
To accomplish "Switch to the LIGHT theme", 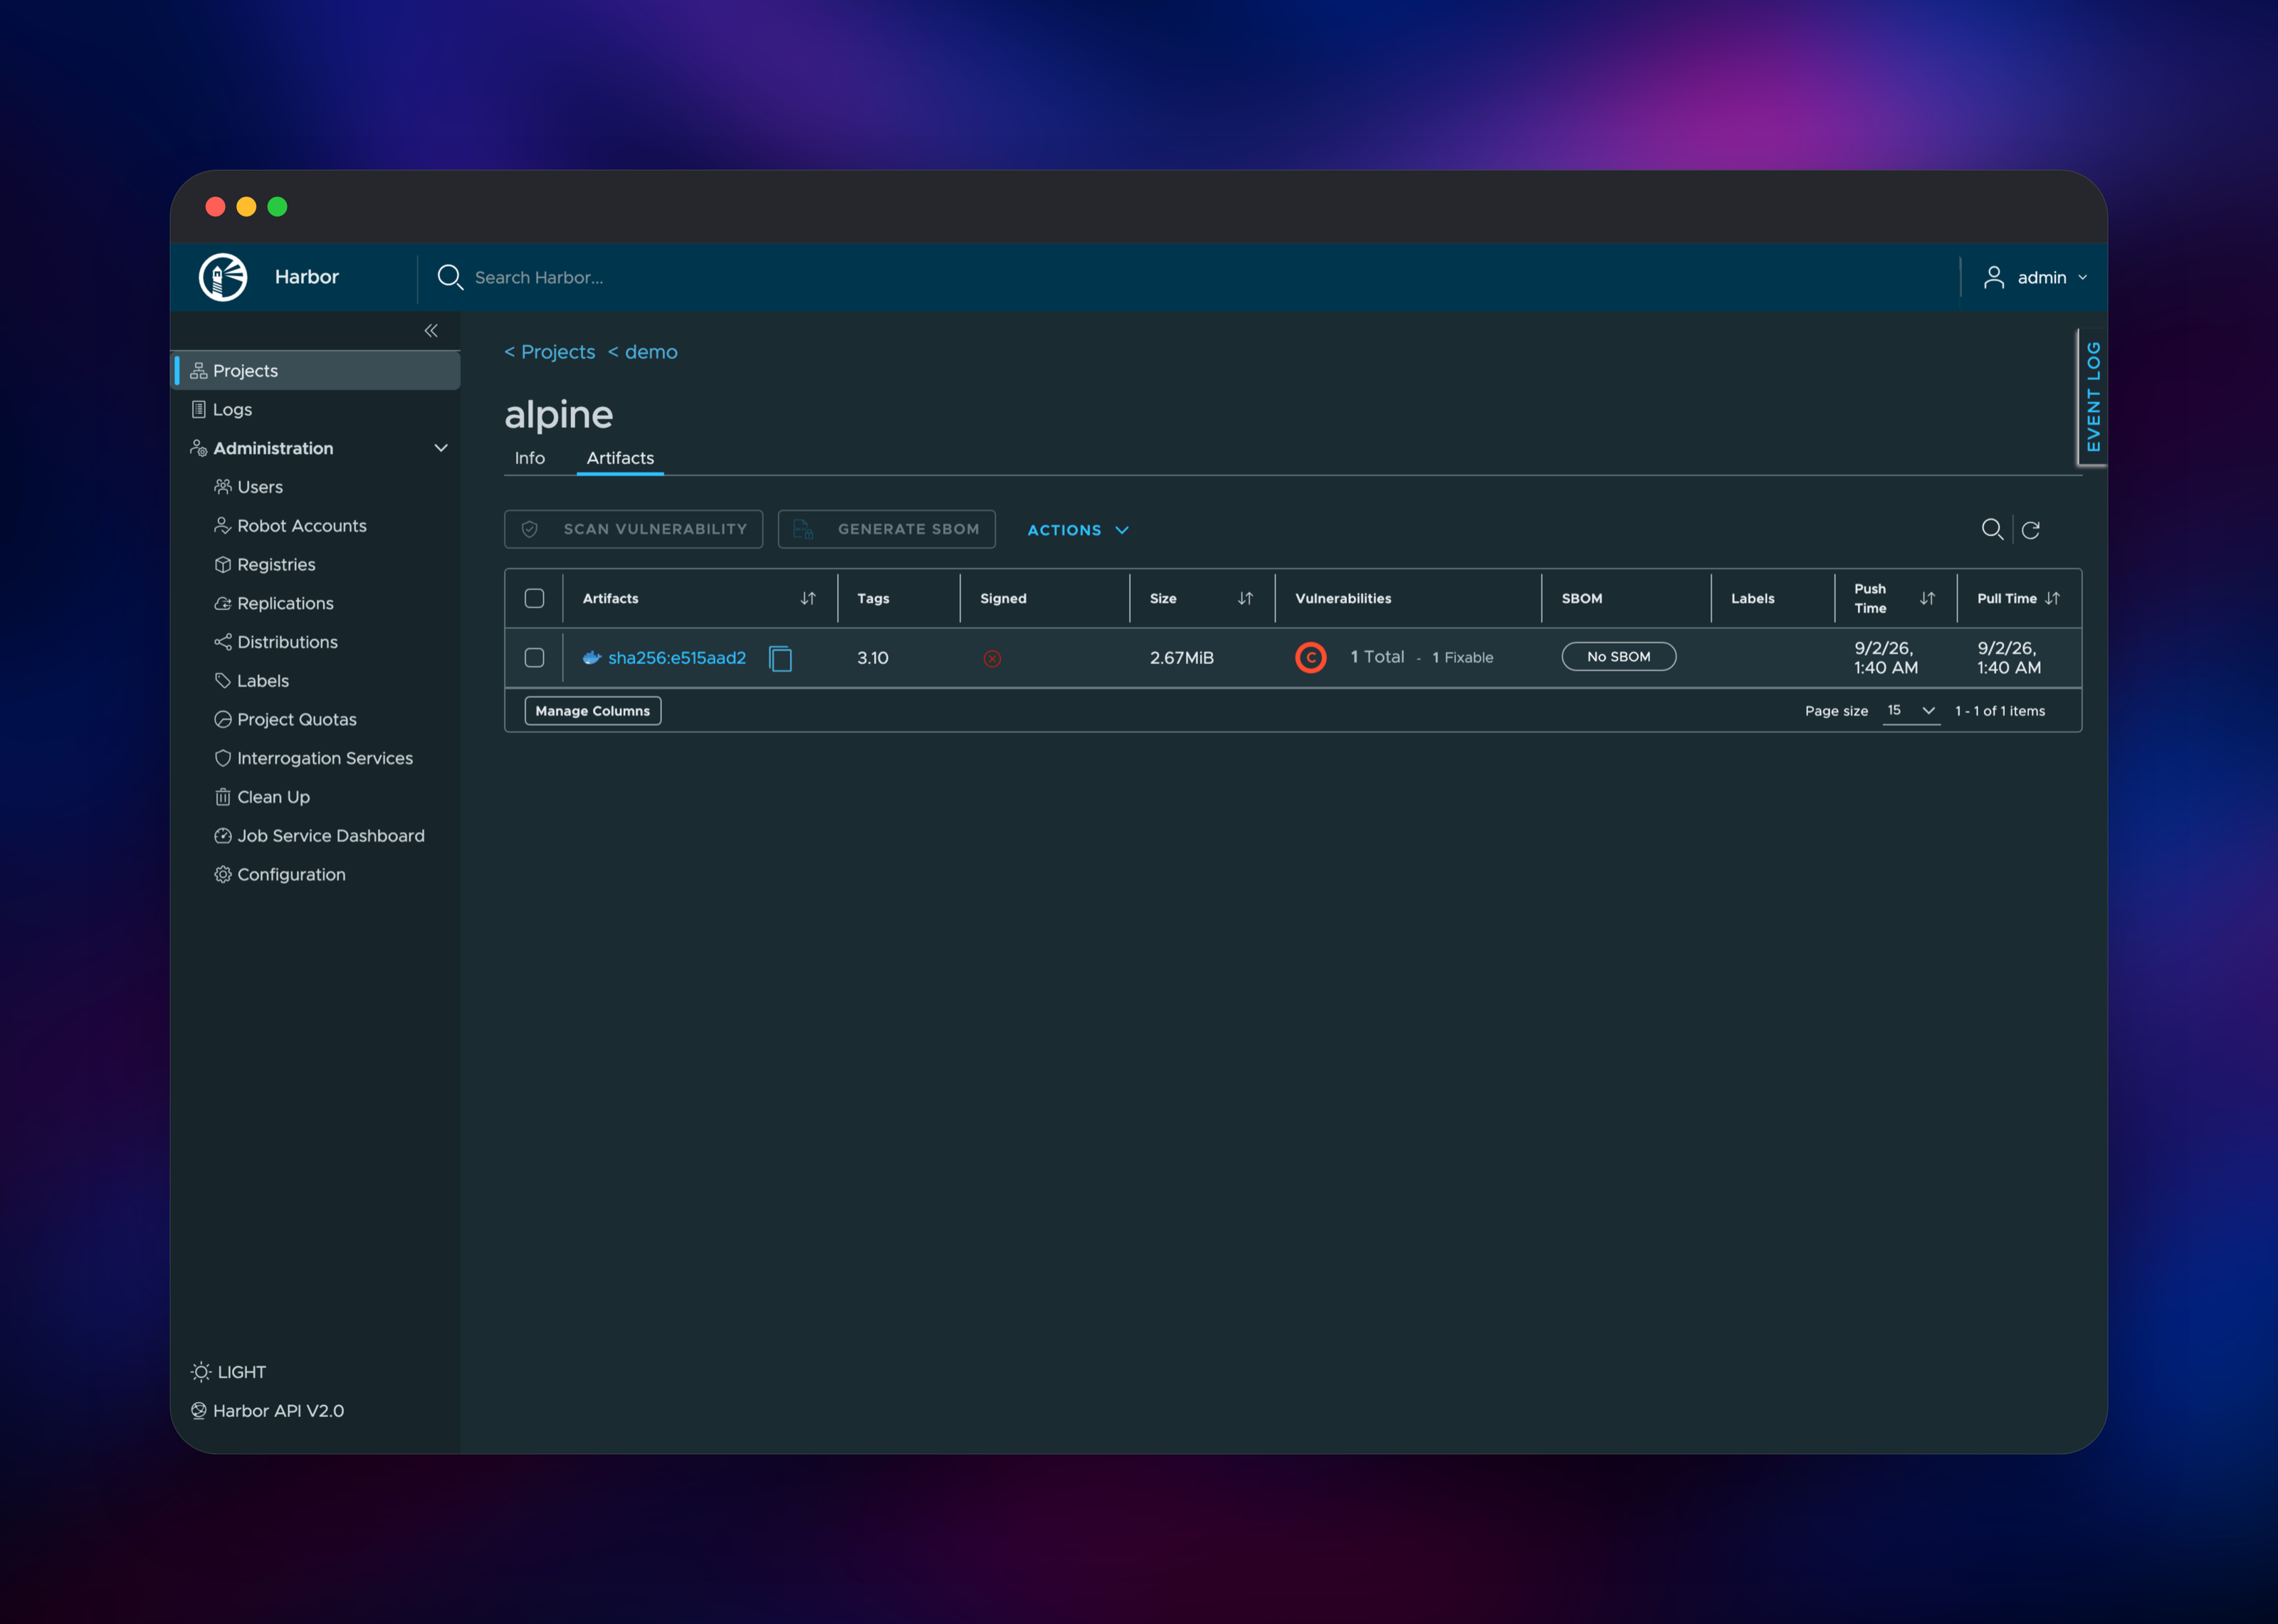I will click(x=229, y=1372).
